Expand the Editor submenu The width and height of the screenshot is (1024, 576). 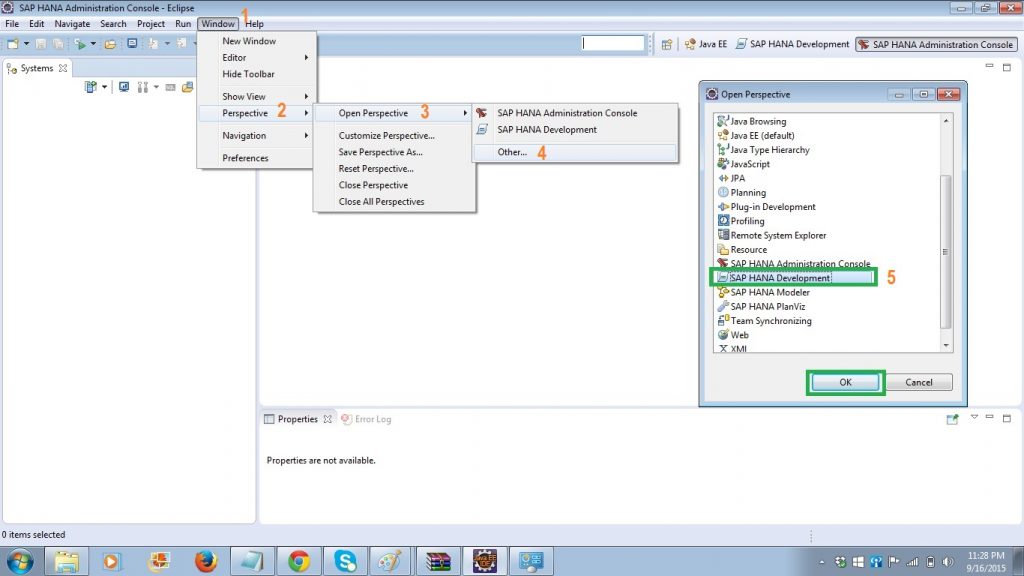tap(257, 57)
